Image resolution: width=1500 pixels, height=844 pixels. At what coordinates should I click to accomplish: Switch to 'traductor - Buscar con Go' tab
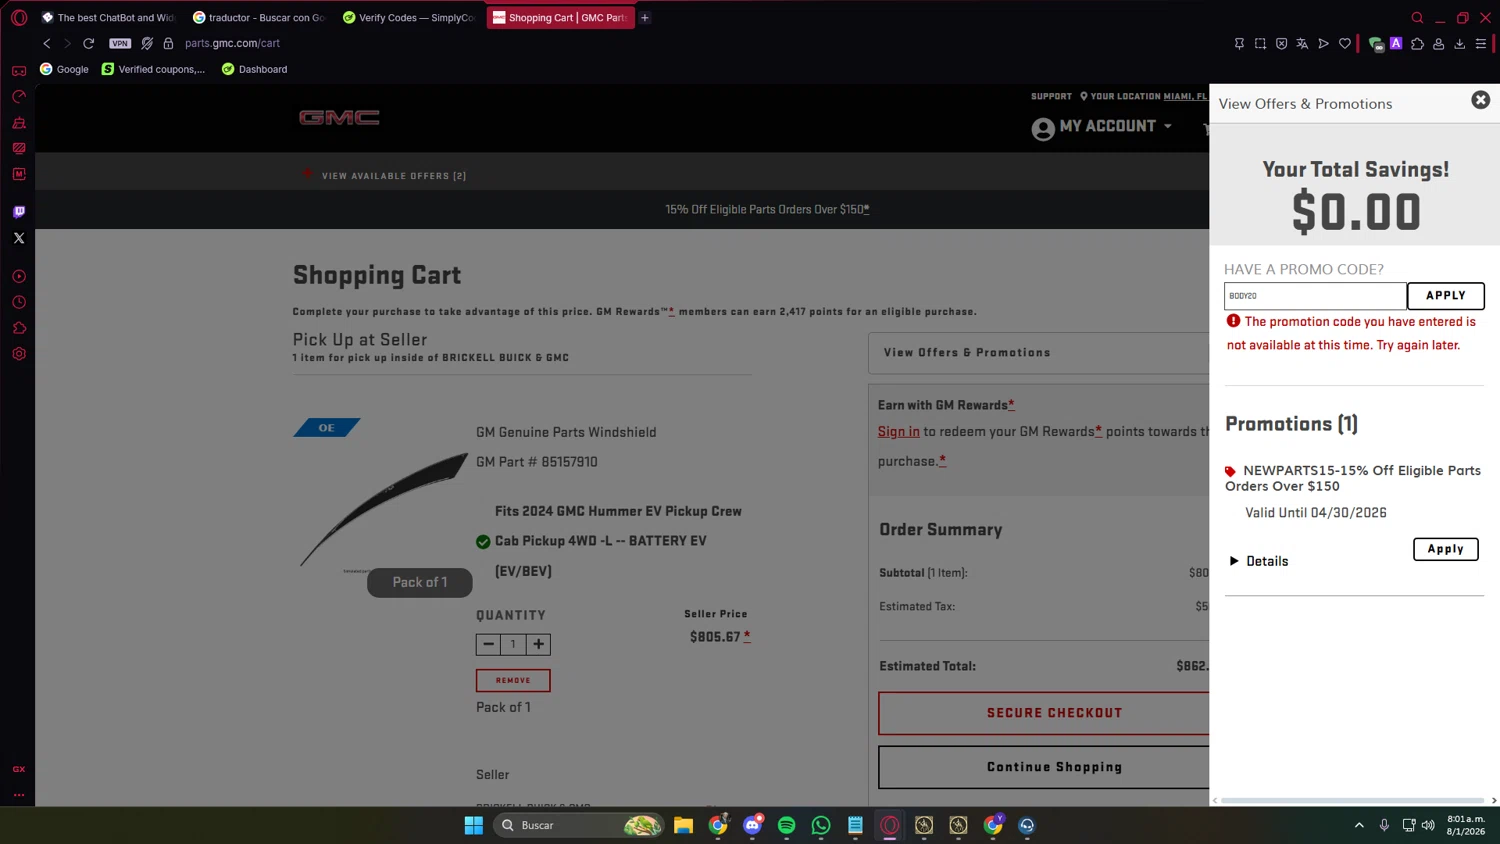point(259,18)
